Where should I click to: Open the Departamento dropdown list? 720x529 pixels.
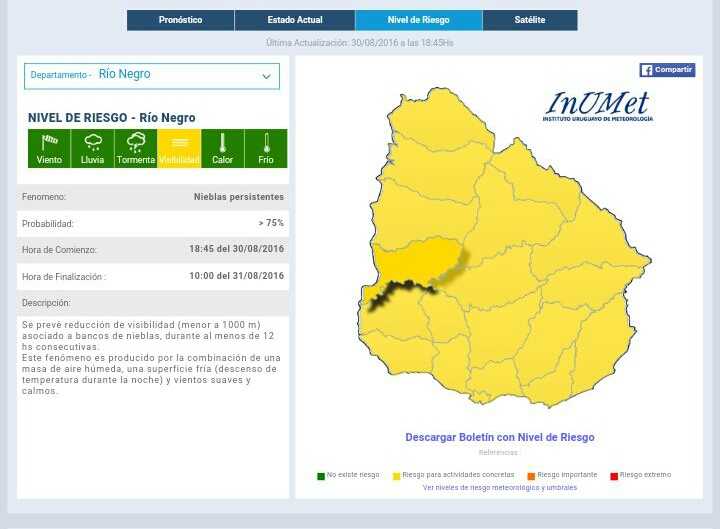tap(152, 75)
